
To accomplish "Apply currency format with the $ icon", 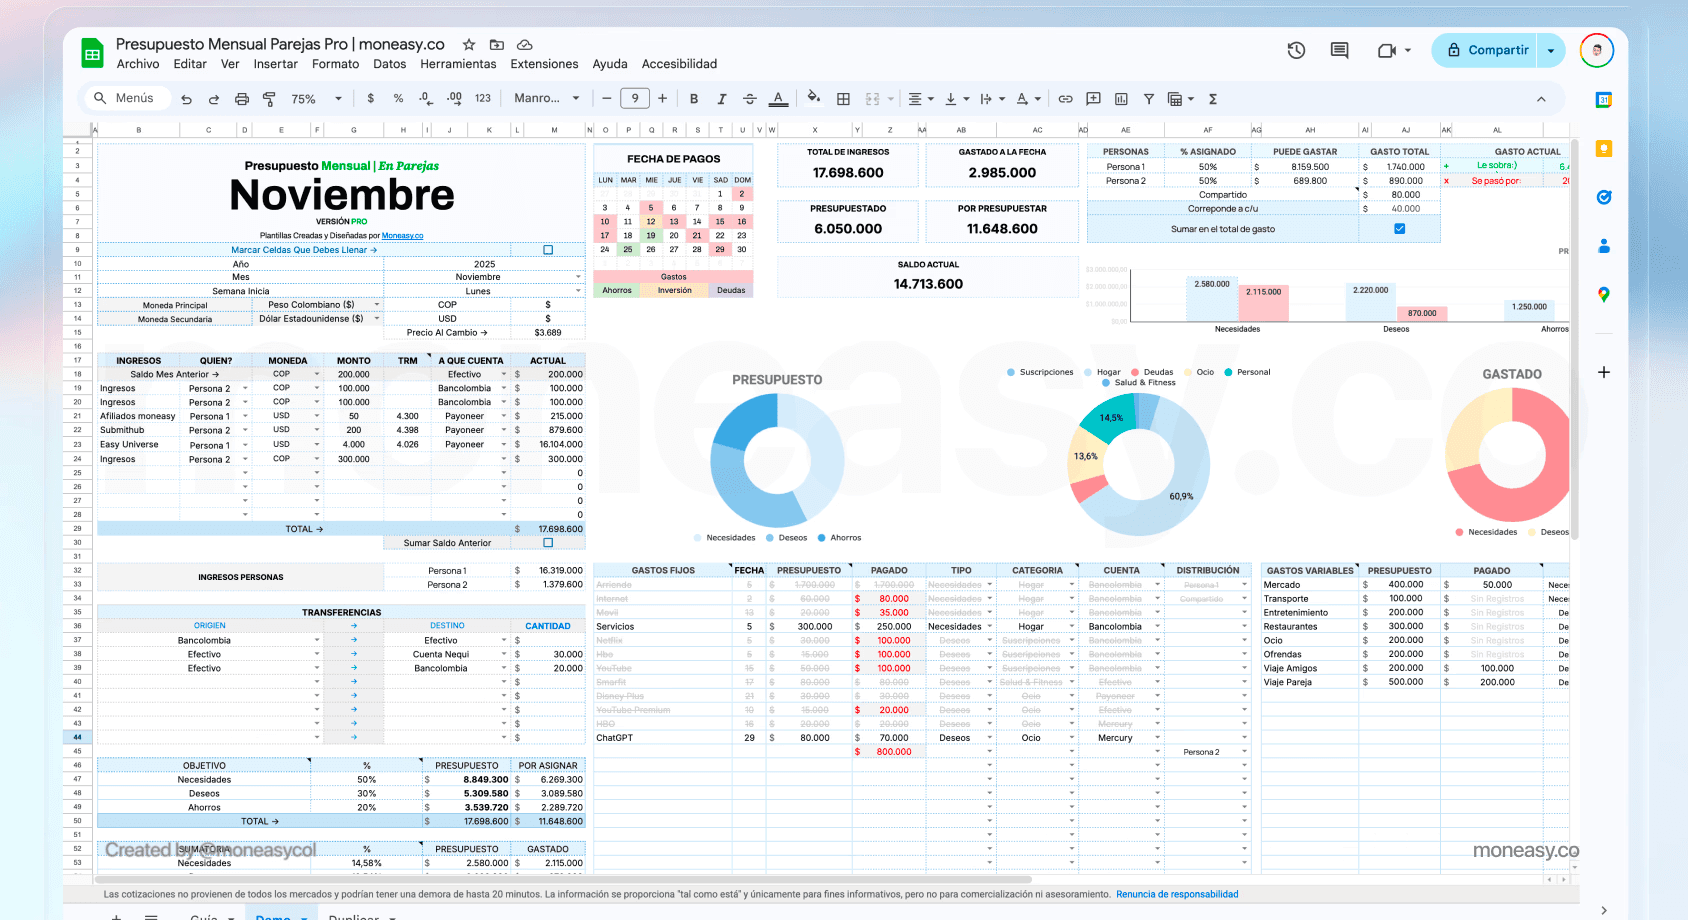I will pos(371,99).
